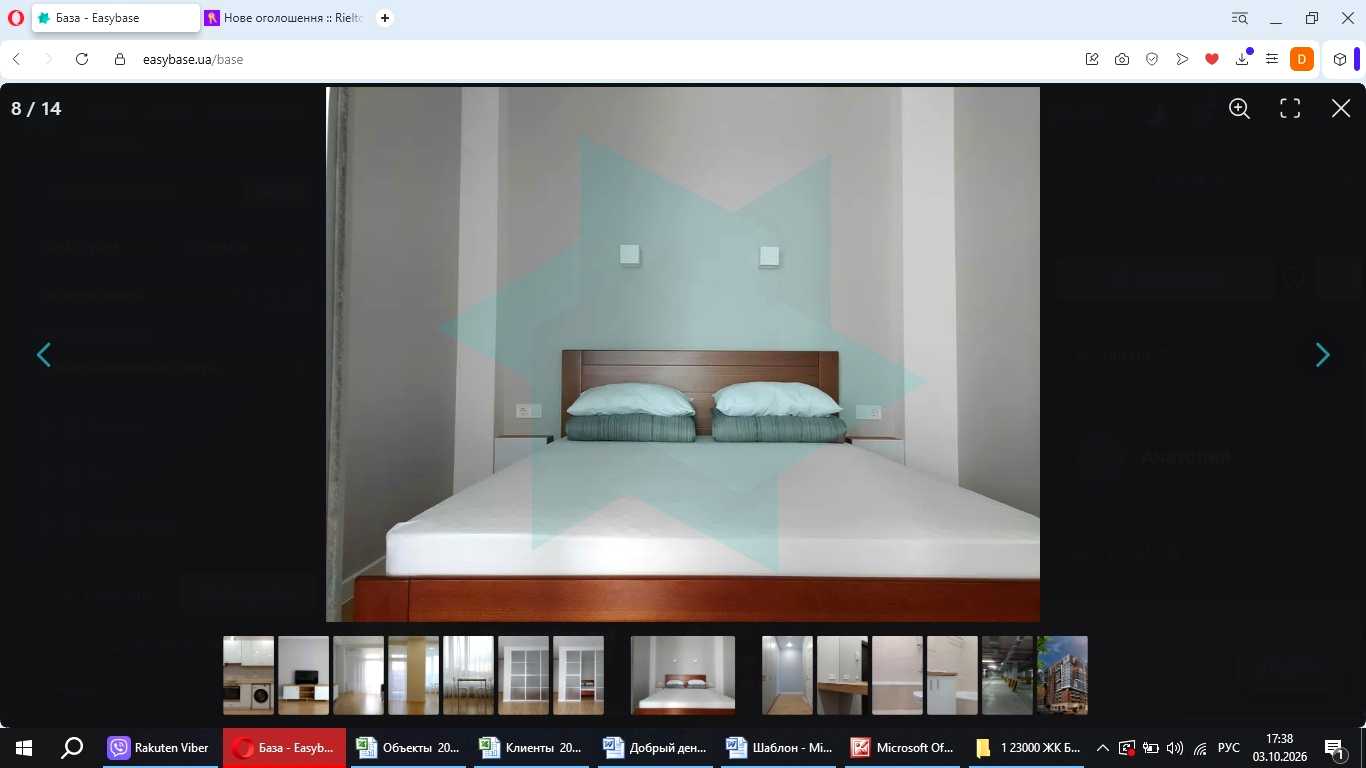Open the Windows Start menu
The height and width of the screenshot is (768, 1366).
click(x=24, y=748)
